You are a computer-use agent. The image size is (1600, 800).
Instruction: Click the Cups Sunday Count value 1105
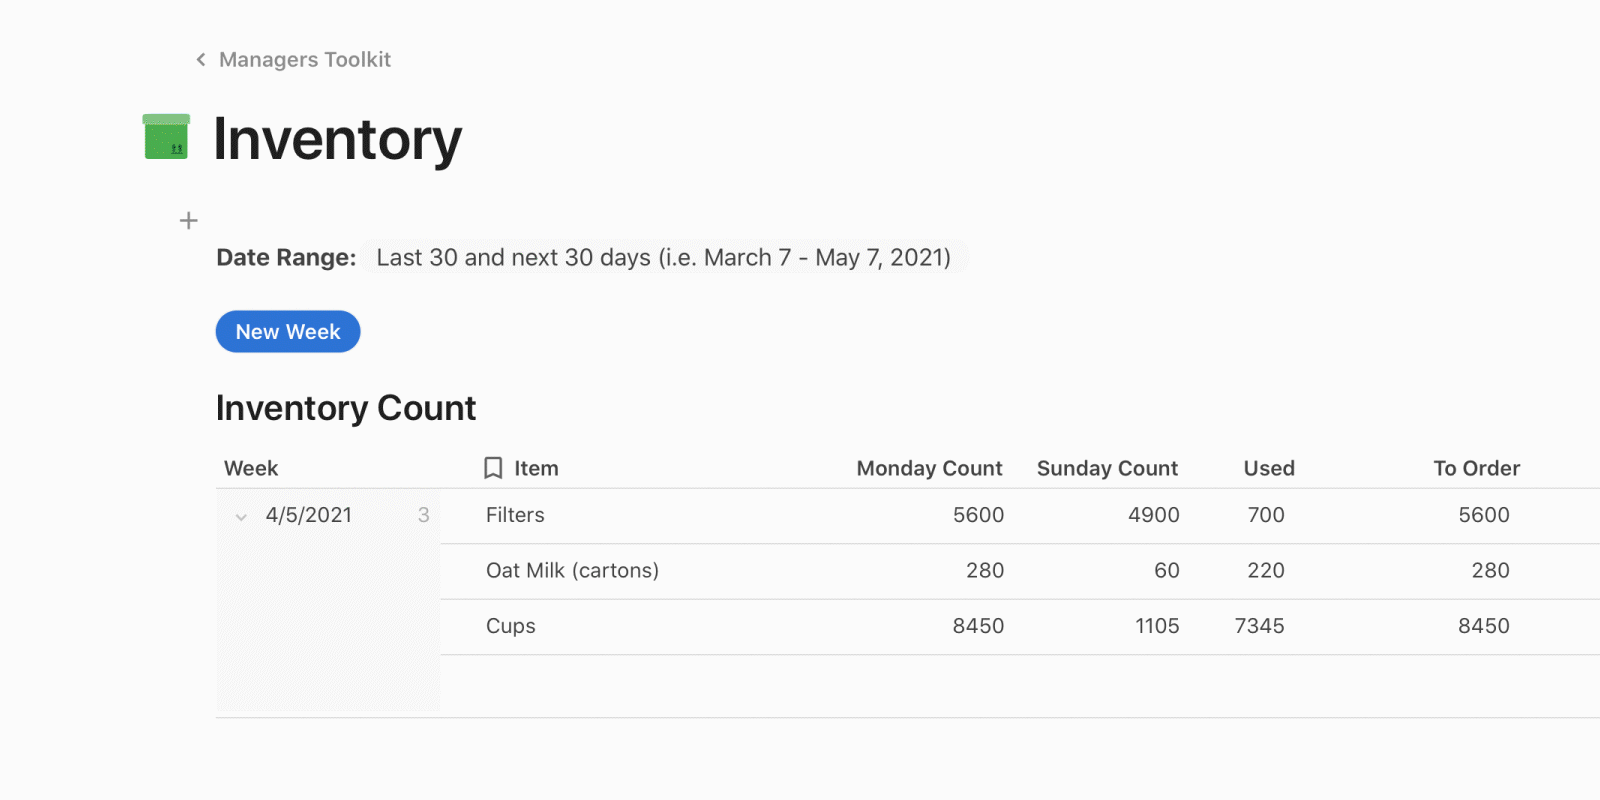[1157, 626]
